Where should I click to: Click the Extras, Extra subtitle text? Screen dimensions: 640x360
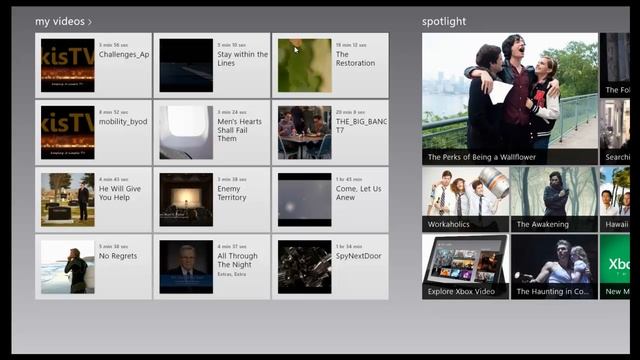(x=231, y=274)
